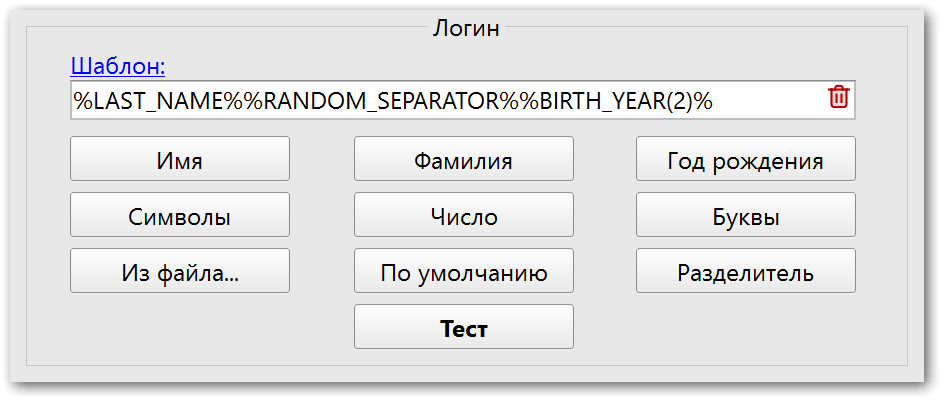Reset template with По умолчанию button

click(x=463, y=271)
